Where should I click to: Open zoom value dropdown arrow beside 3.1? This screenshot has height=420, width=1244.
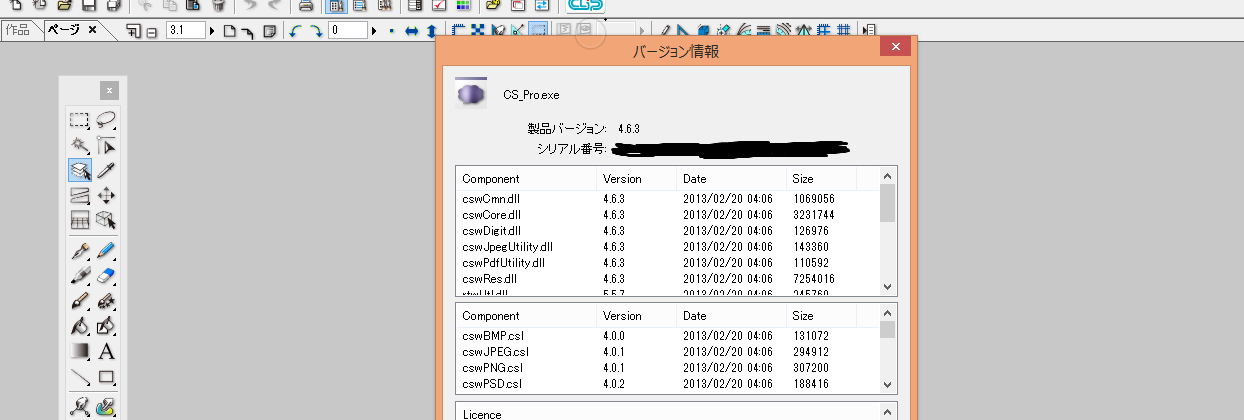(212, 31)
